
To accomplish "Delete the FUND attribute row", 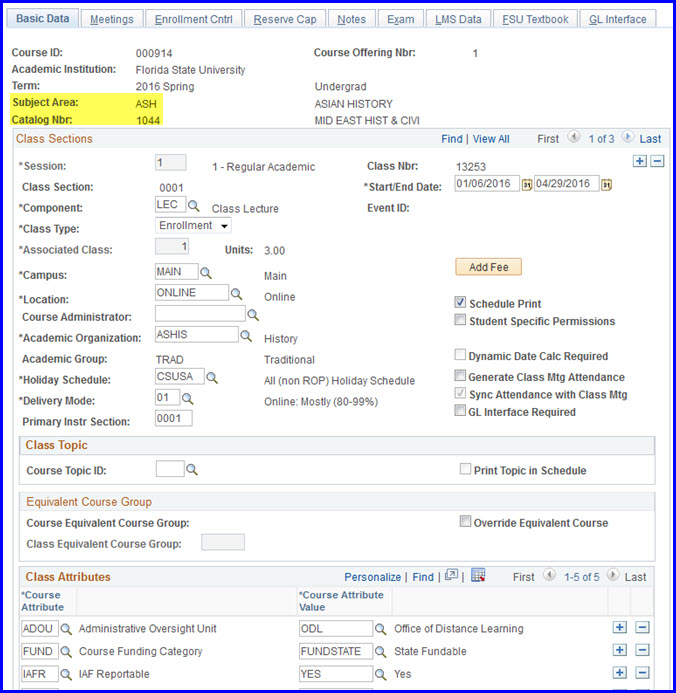I will pos(642,650).
